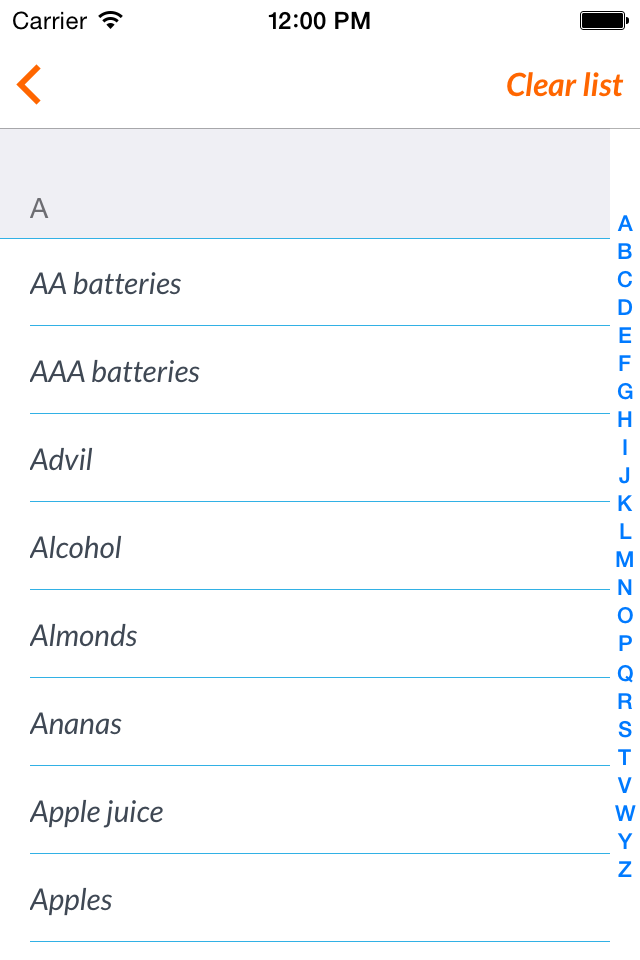Pick Almonds from the list
Viewport: 640px width, 960px height.
[300, 636]
